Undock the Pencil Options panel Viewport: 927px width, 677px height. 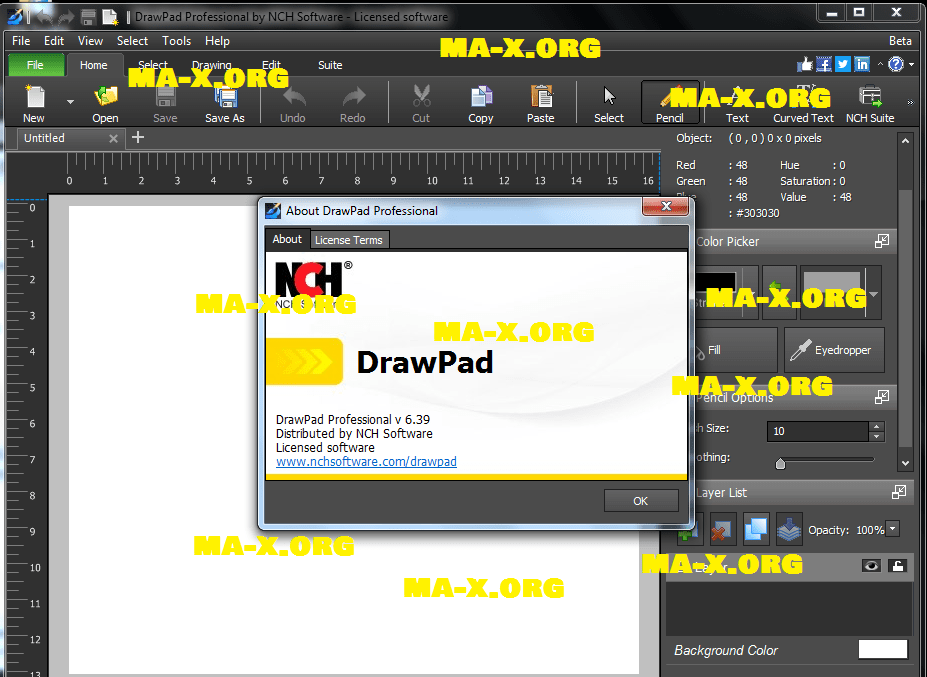pos(881,396)
